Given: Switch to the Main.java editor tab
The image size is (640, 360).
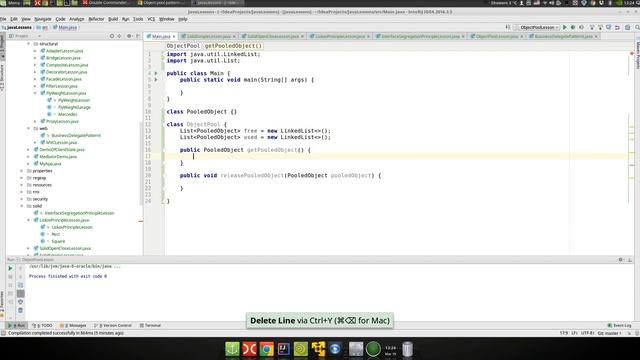Looking at the screenshot, I should [161, 36].
